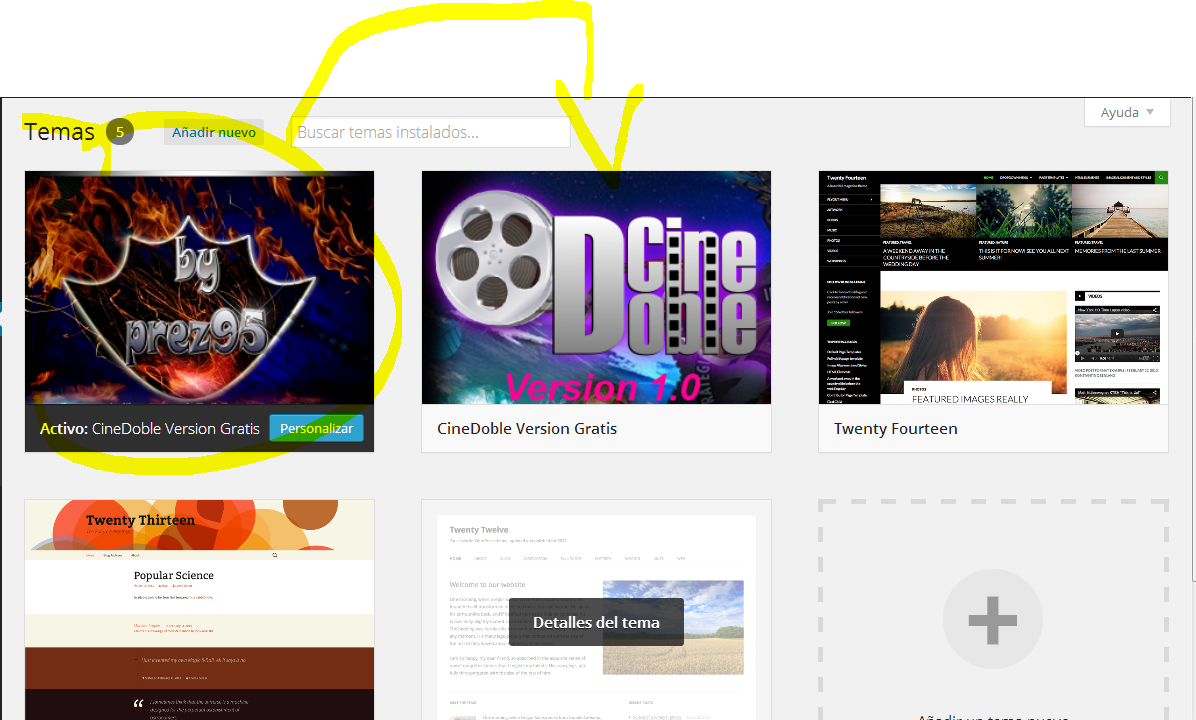Click the plus icon to add a theme
Screen dimensions: 1196x720
point(992,619)
